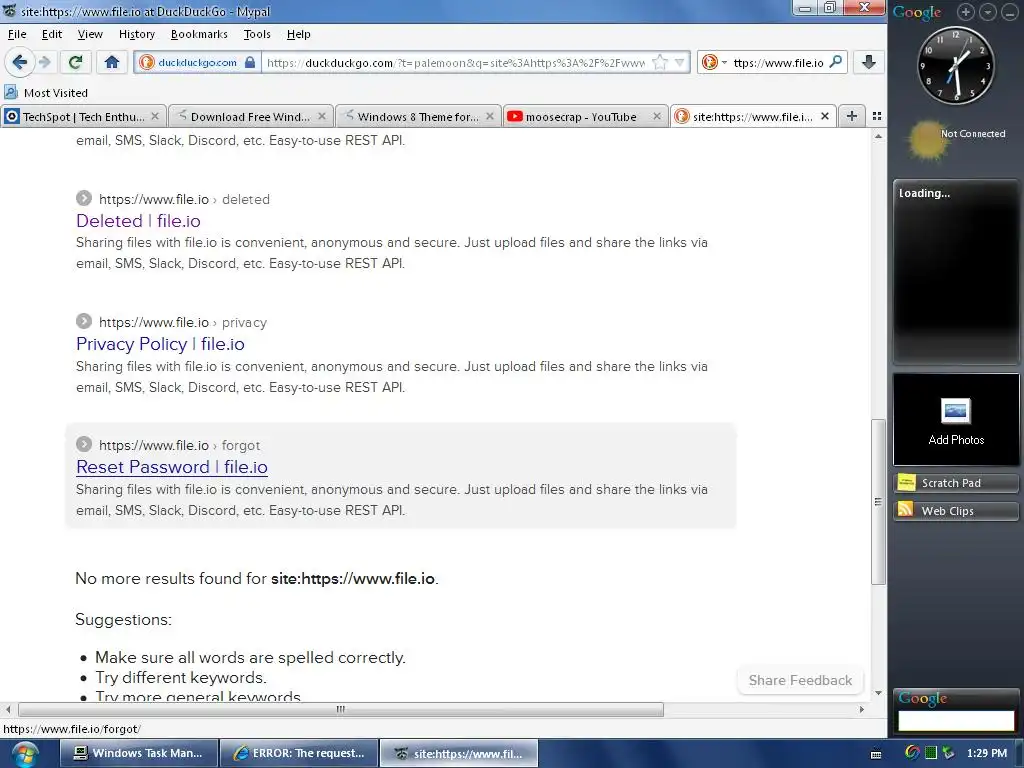Open a new tab with plus button
Image resolution: width=1024 pixels, height=768 pixels.
[852, 116]
